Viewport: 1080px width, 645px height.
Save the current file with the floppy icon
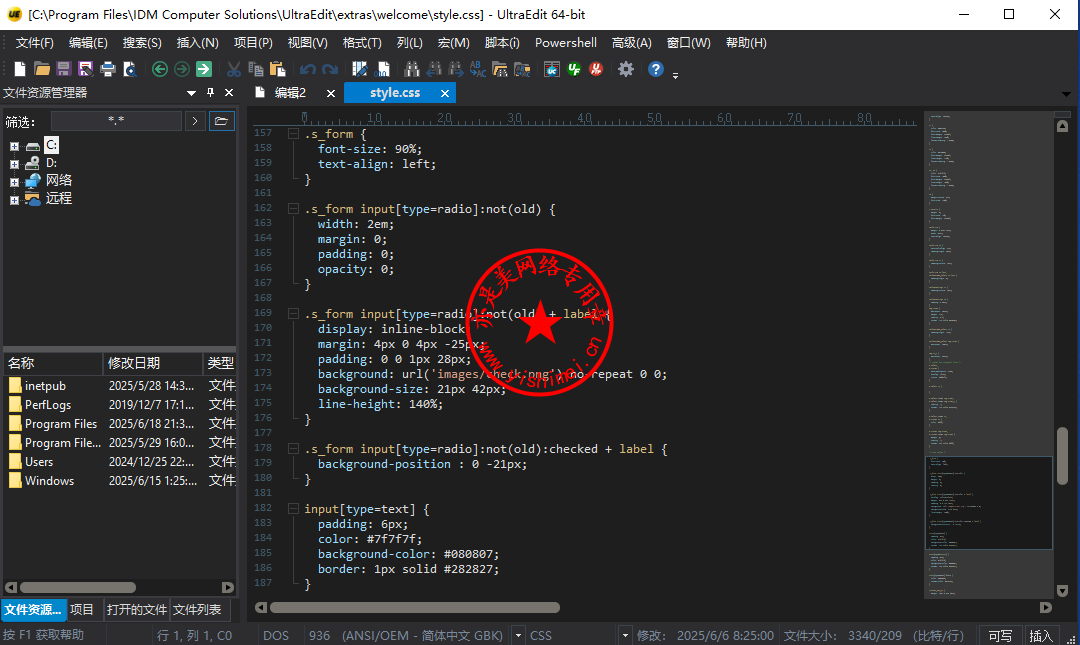pyautogui.click(x=64, y=69)
